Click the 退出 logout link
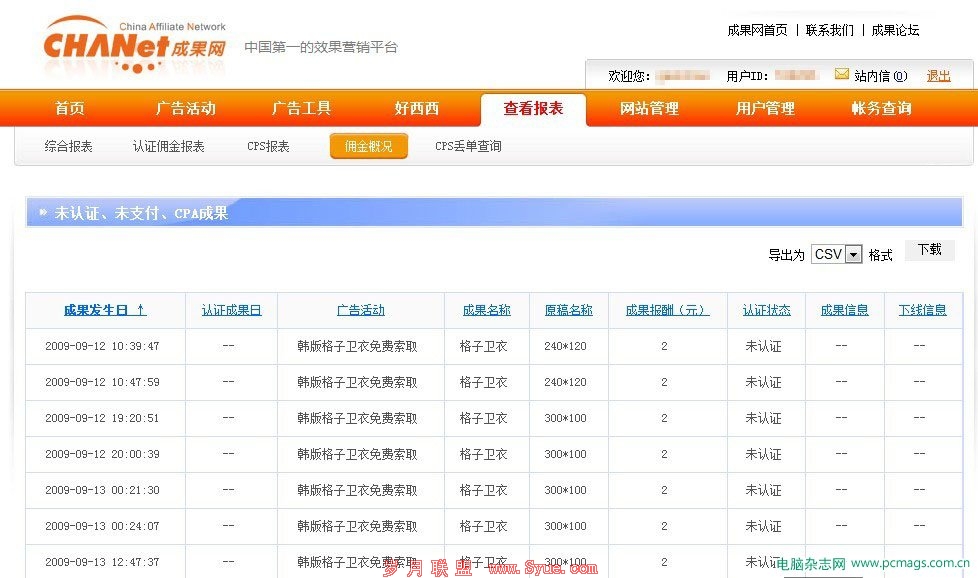This screenshot has height=578, width=978. click(938, 76)
